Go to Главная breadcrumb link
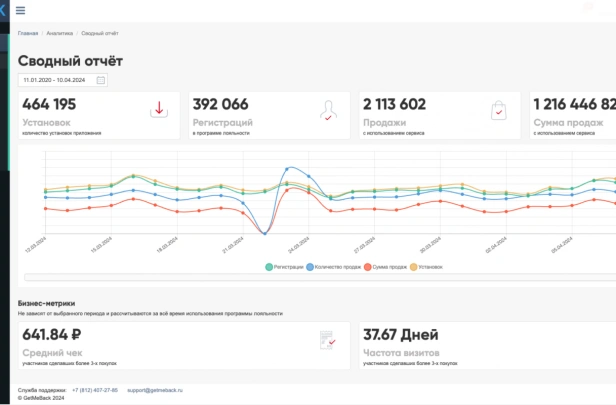616x405 pixels. [28, 33]
